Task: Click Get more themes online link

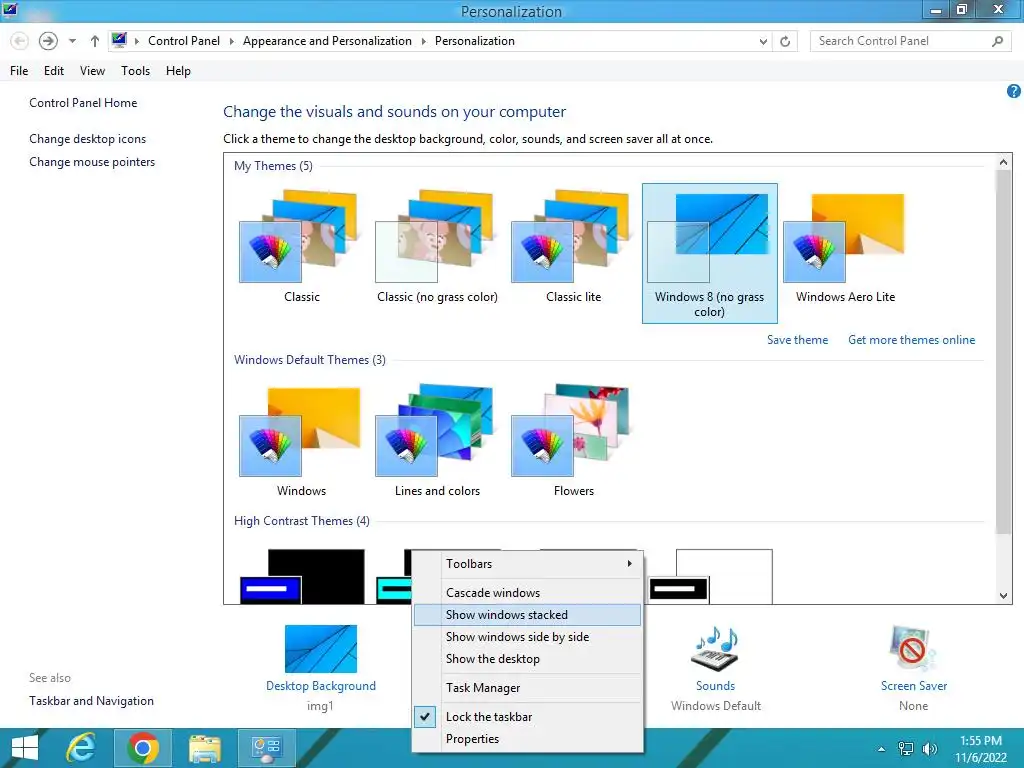Action: pos(911,340)
